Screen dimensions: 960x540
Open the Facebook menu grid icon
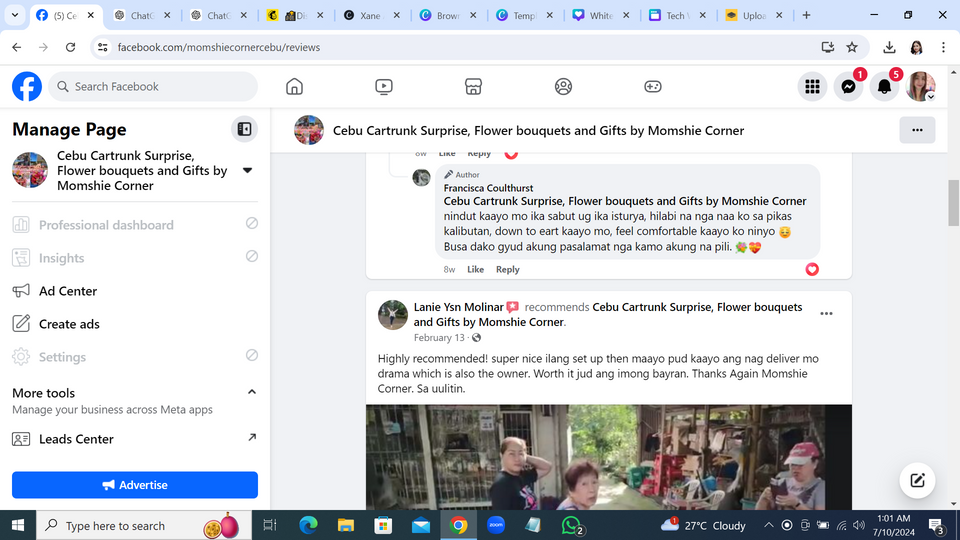(812, 87)
